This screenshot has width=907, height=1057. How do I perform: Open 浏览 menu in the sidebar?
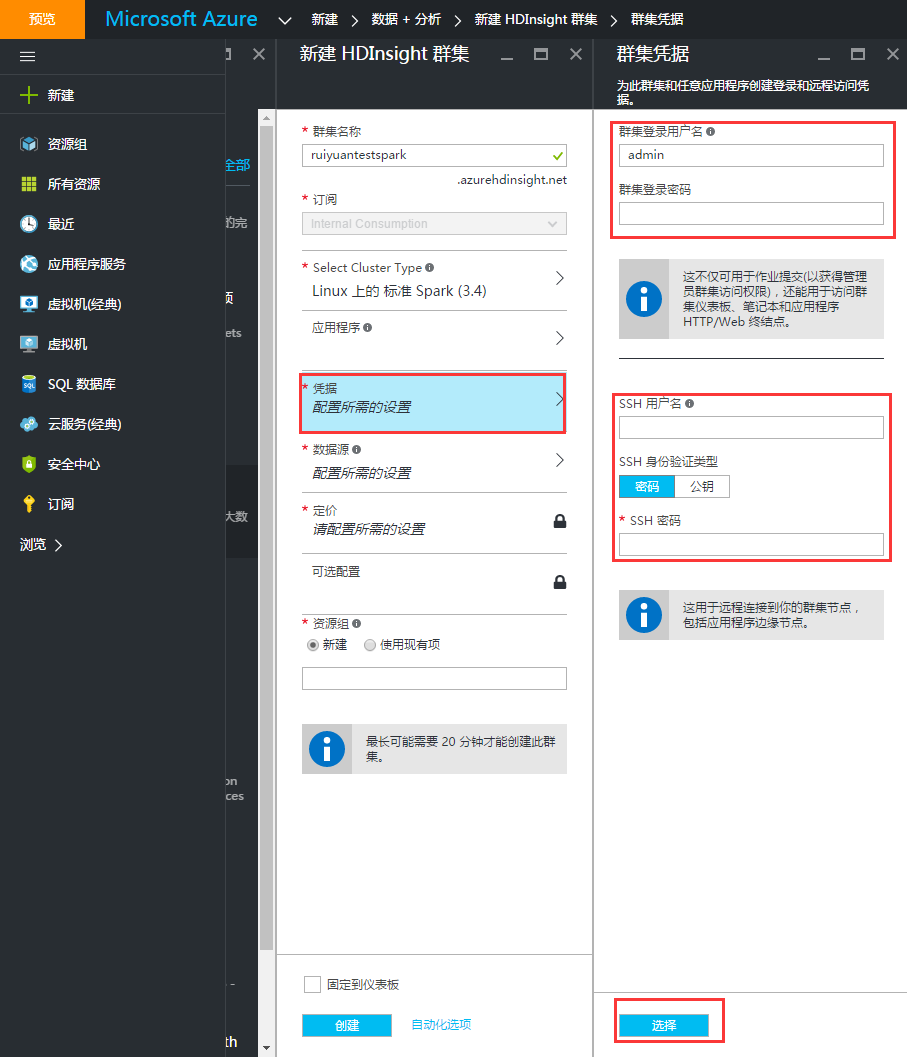41,545
